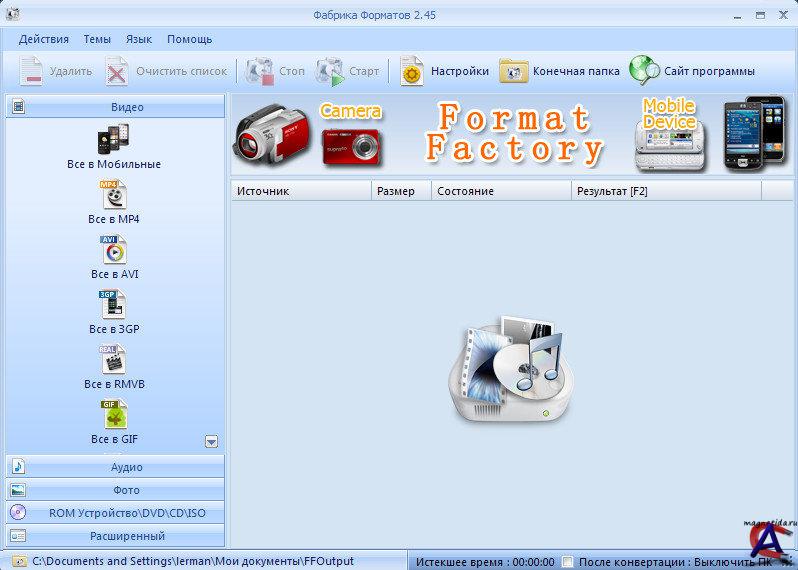Expand the 'Фото' category panel

pos(115,490)
